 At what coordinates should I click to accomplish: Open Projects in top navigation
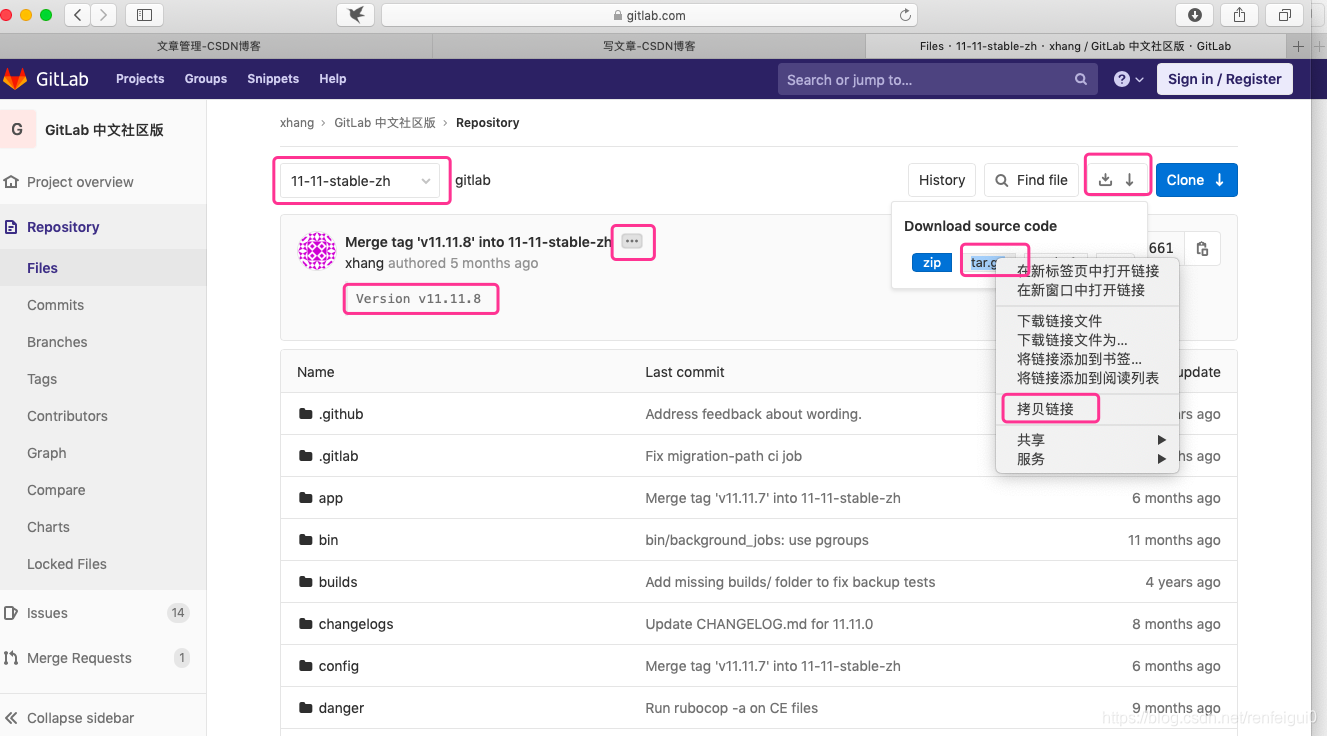pyautogui.click(x=140, y=79)
